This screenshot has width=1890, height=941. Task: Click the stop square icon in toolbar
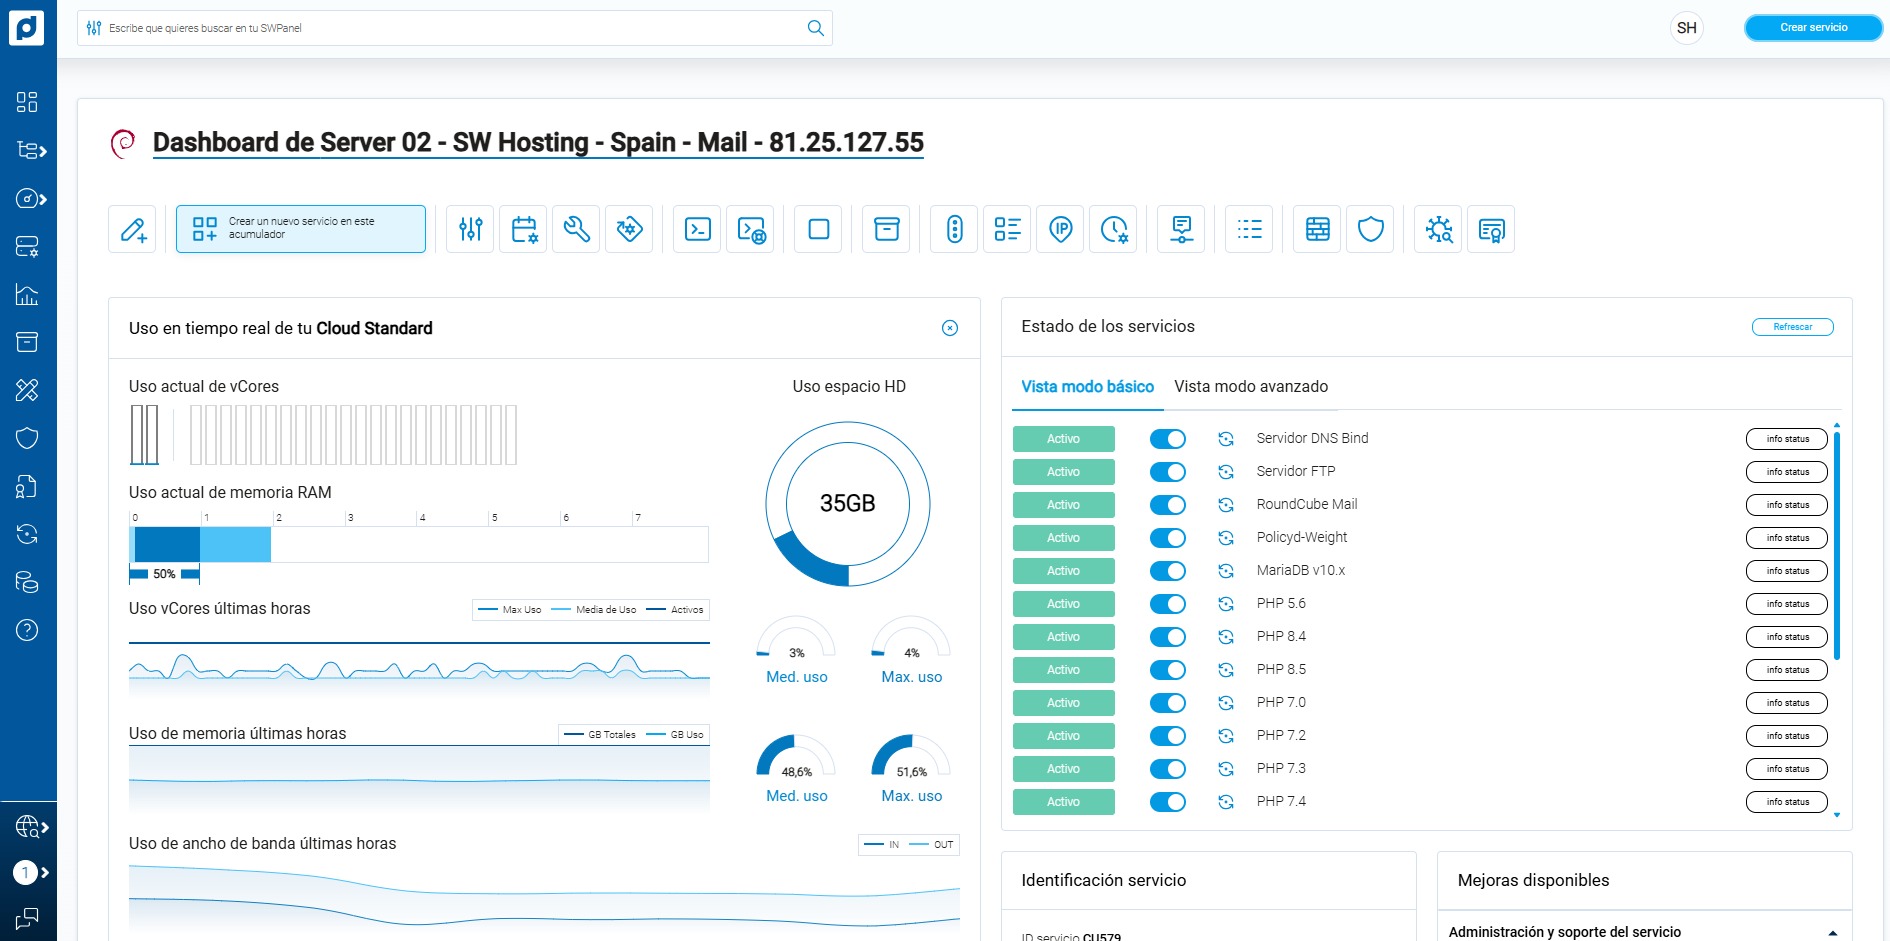point(819,229)
